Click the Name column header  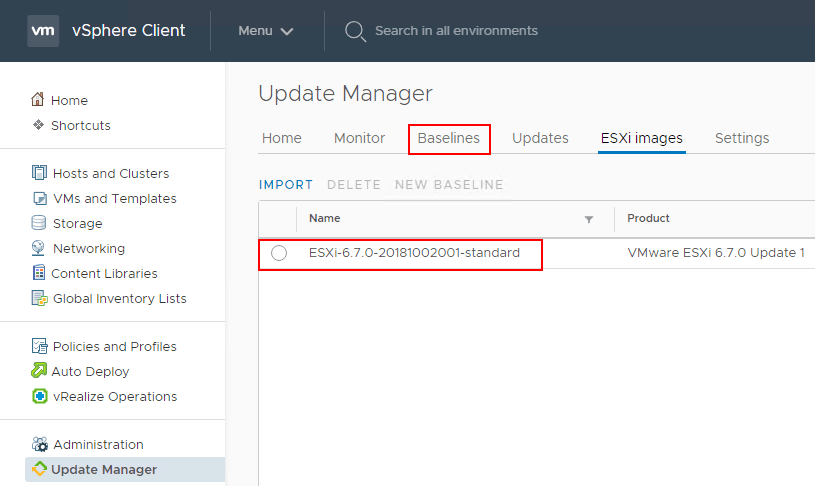[325, 218]
